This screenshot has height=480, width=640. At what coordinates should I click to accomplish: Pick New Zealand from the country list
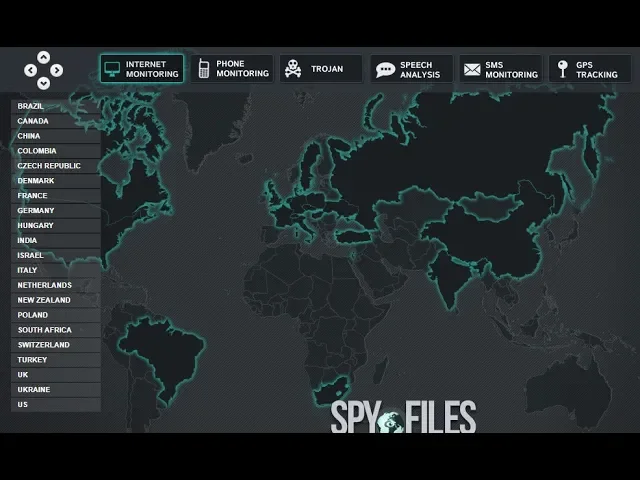56,300
